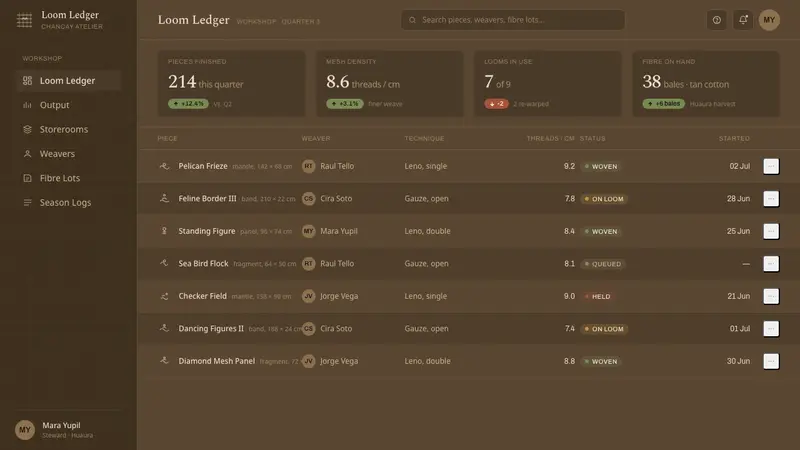Image resolution: width=800 pixels, height=450 pixels.
Task: Click HELD status of Checker Field
Action: tap(597, 296)
